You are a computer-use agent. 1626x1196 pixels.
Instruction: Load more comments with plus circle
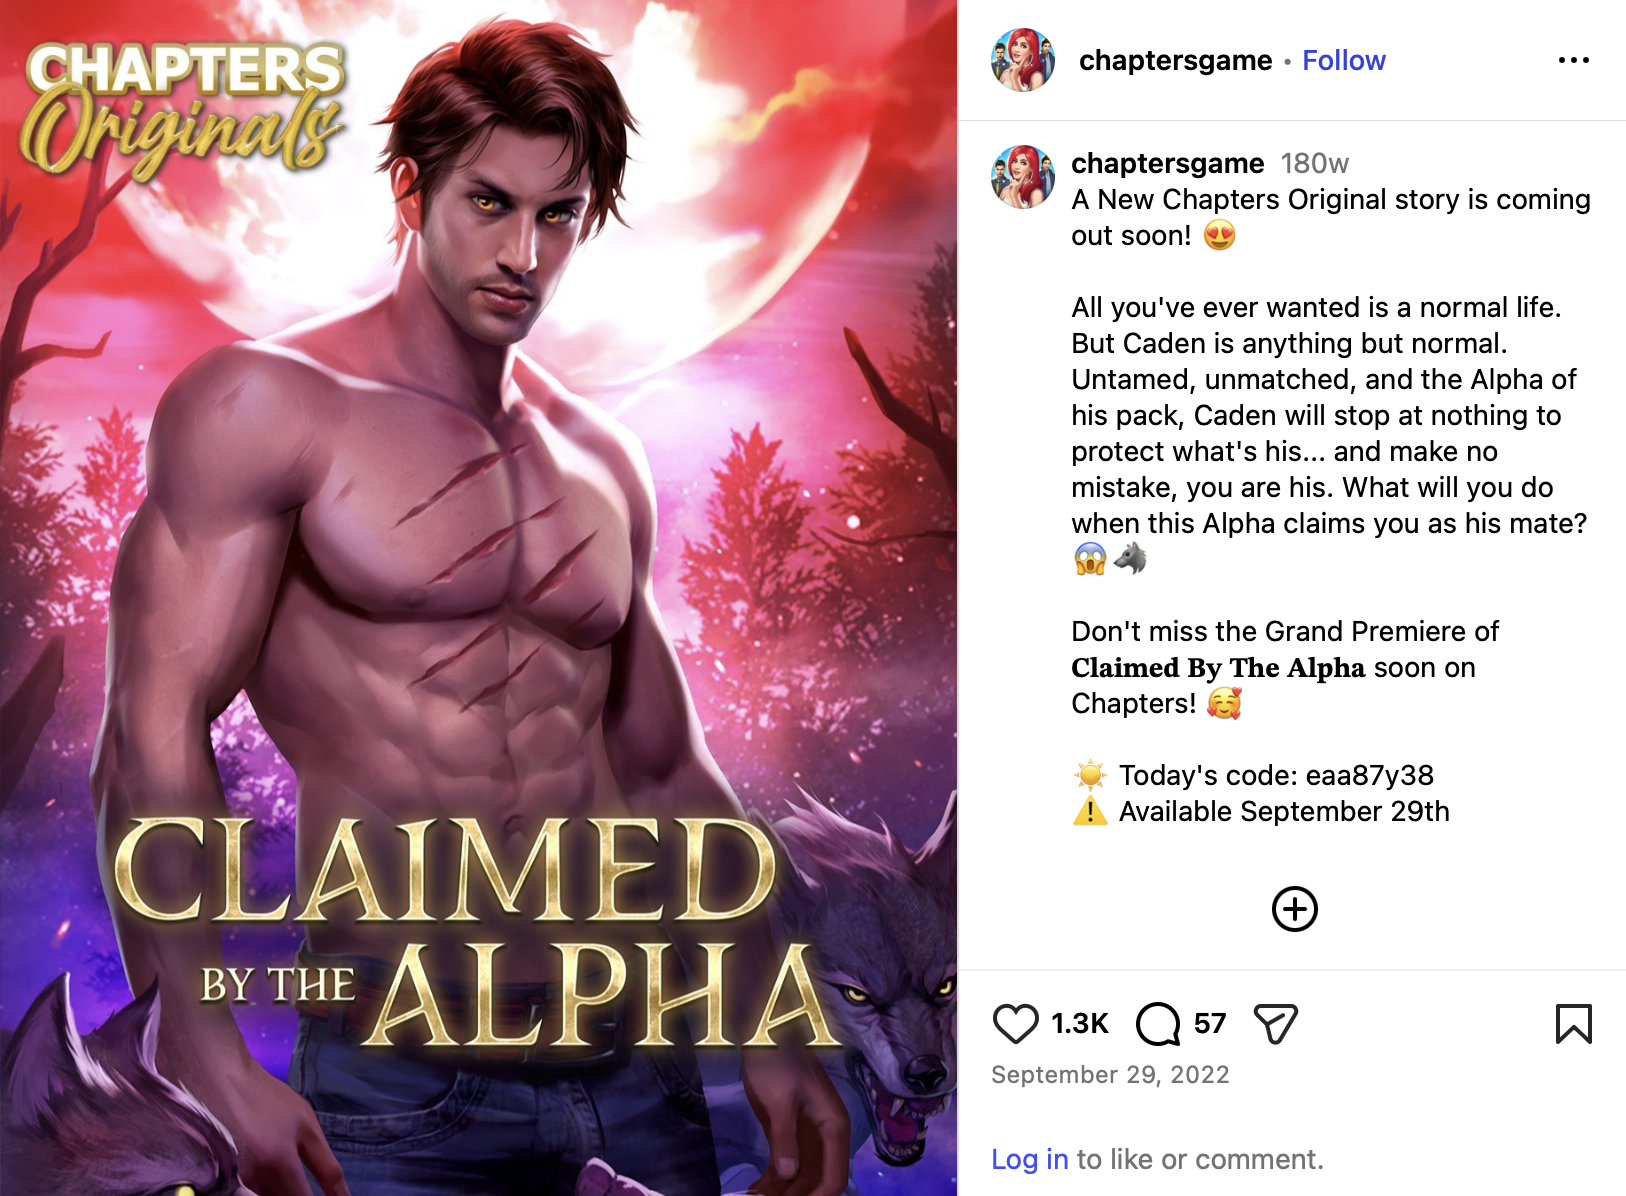point(1294,909)
